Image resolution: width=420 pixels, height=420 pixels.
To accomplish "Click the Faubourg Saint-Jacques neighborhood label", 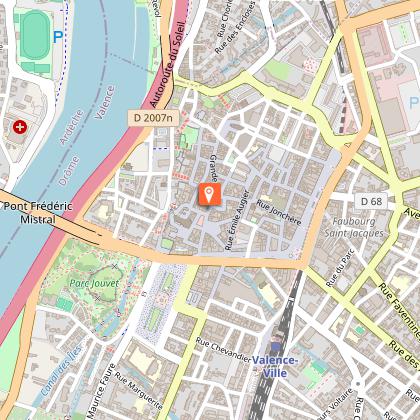I will pyautogui.click(x=354, y=227).
